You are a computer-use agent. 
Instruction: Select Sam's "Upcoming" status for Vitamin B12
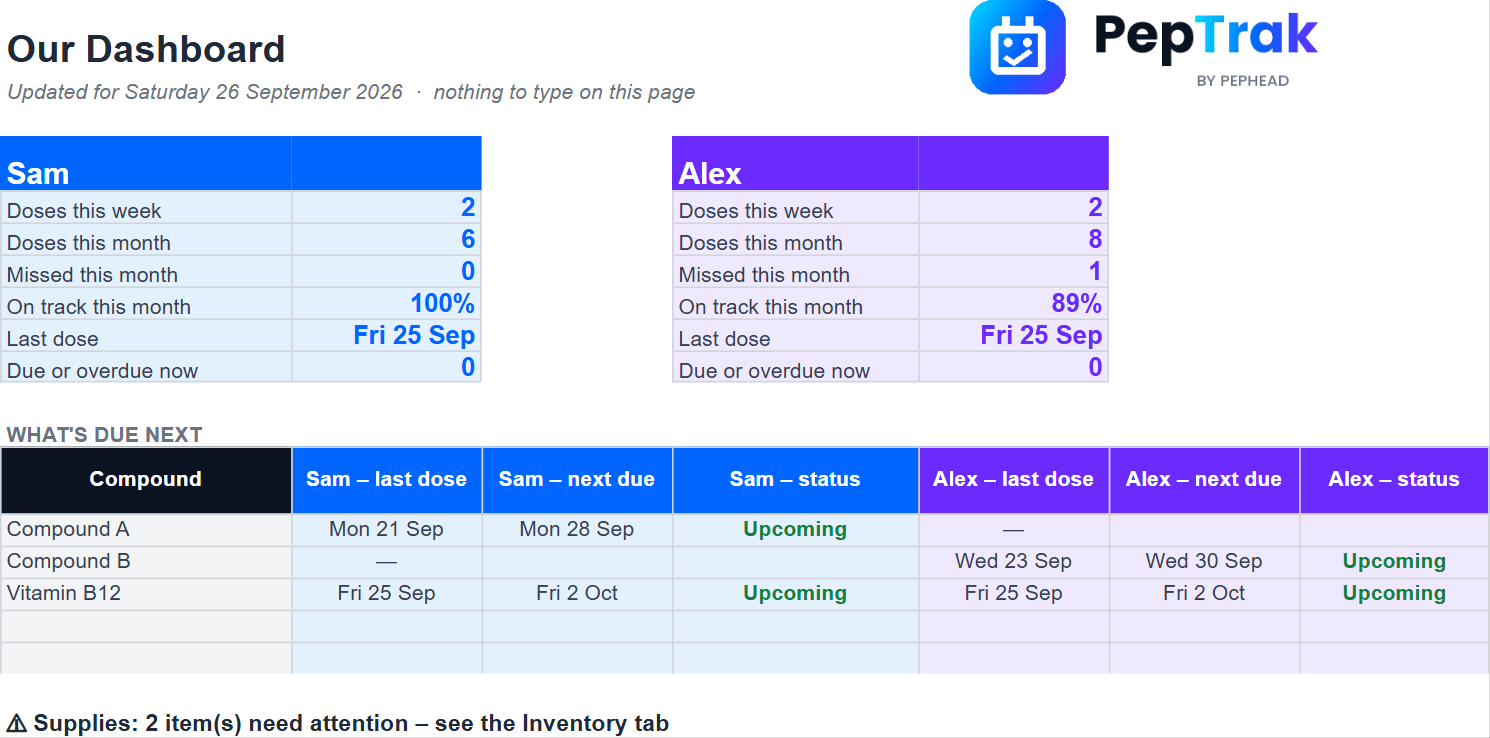(x=795, y=594)
